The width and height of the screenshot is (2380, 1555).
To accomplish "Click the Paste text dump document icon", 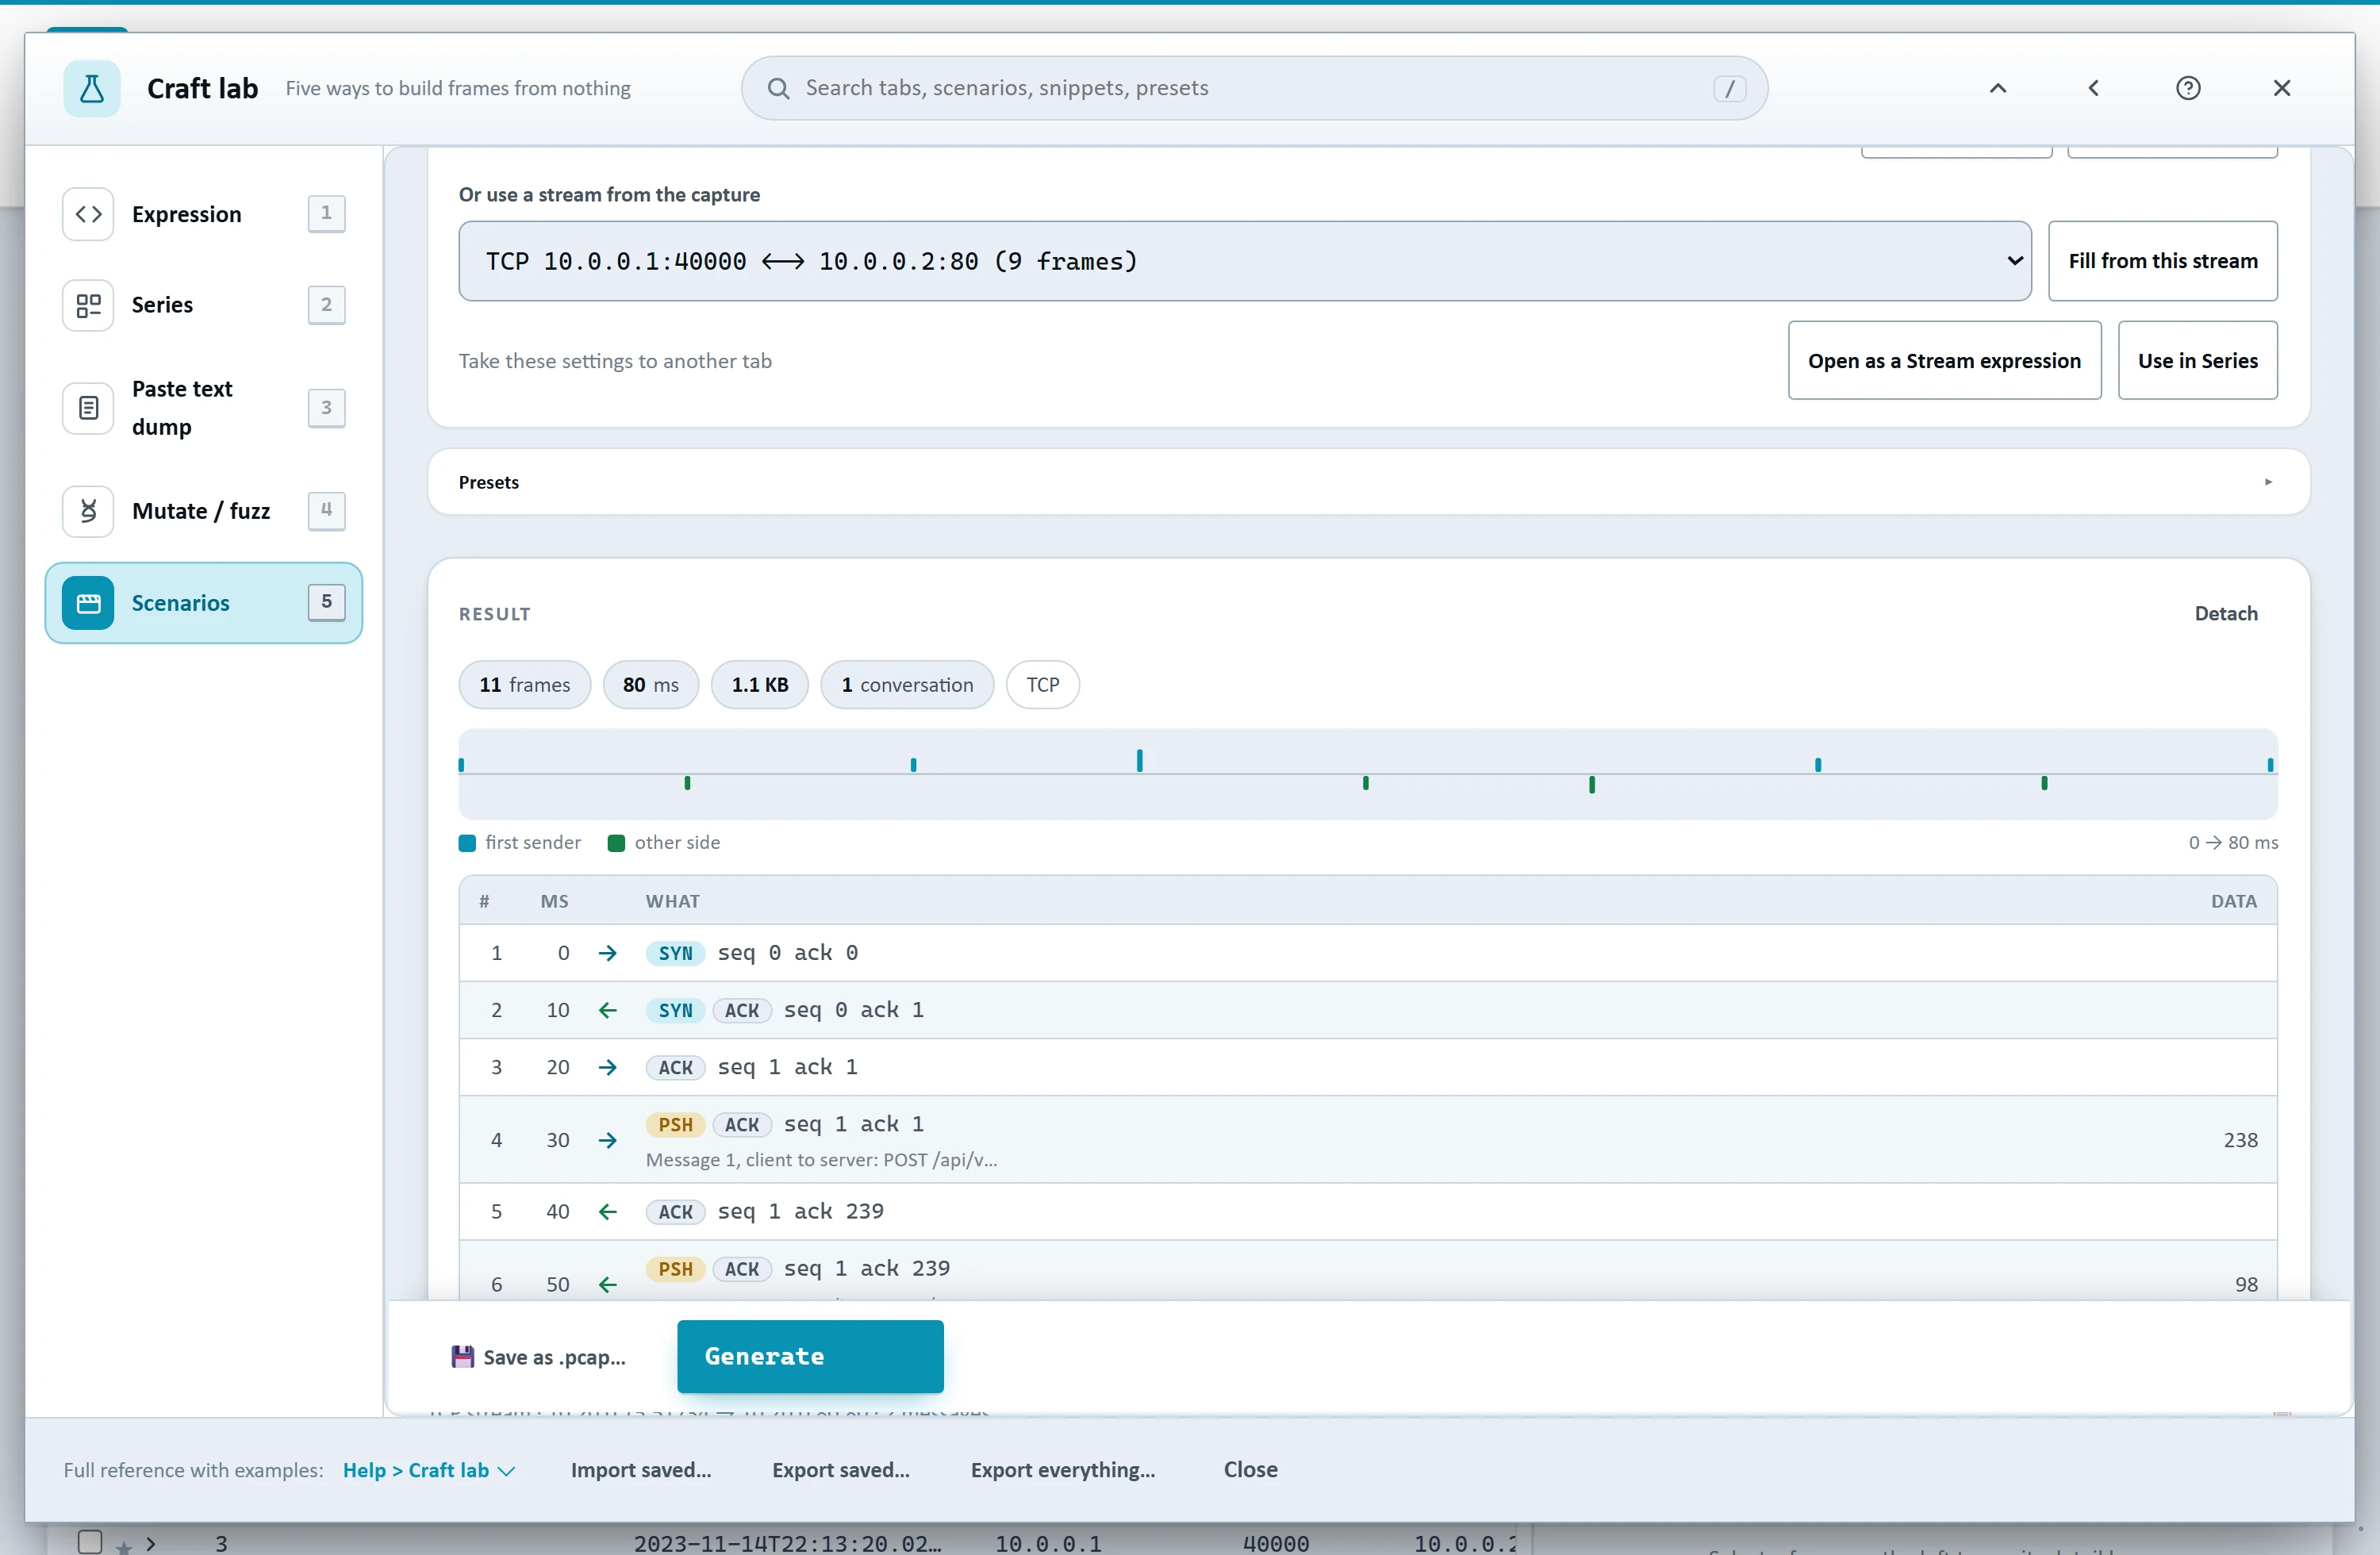I will [88, 408].
